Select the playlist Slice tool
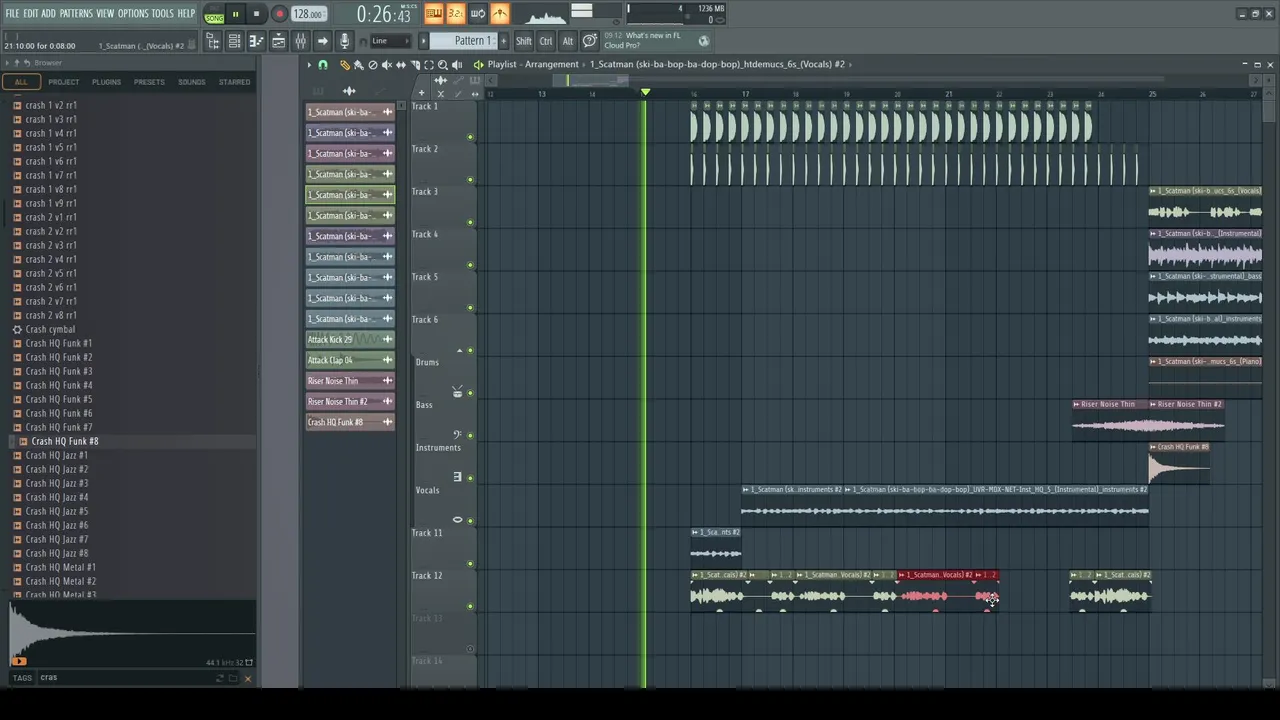The image size is (1280, 720). point(415,65)
